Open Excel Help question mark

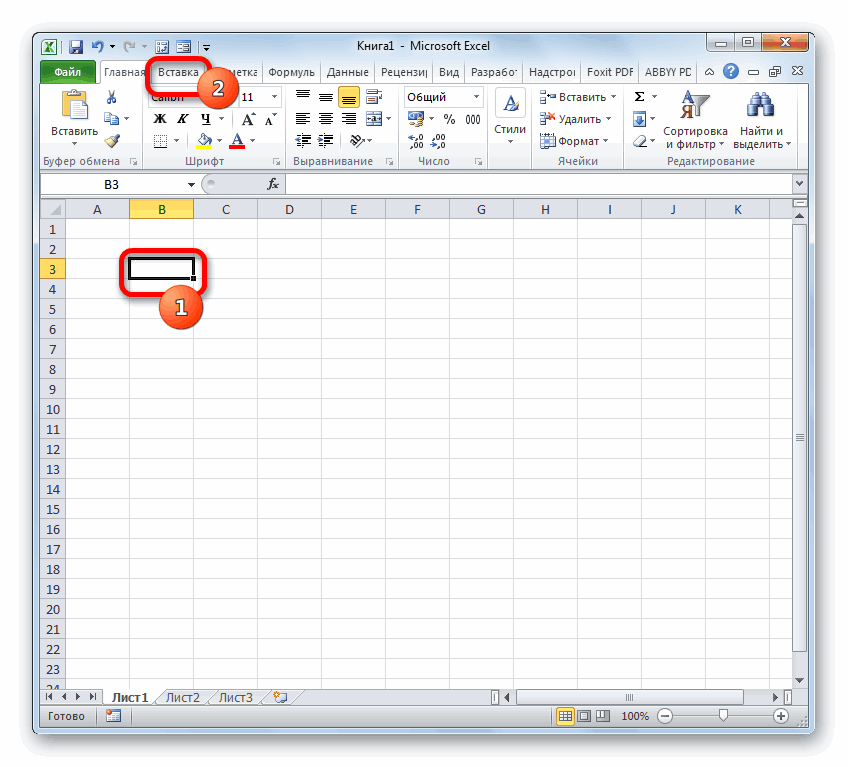click(x=731, y=71)
